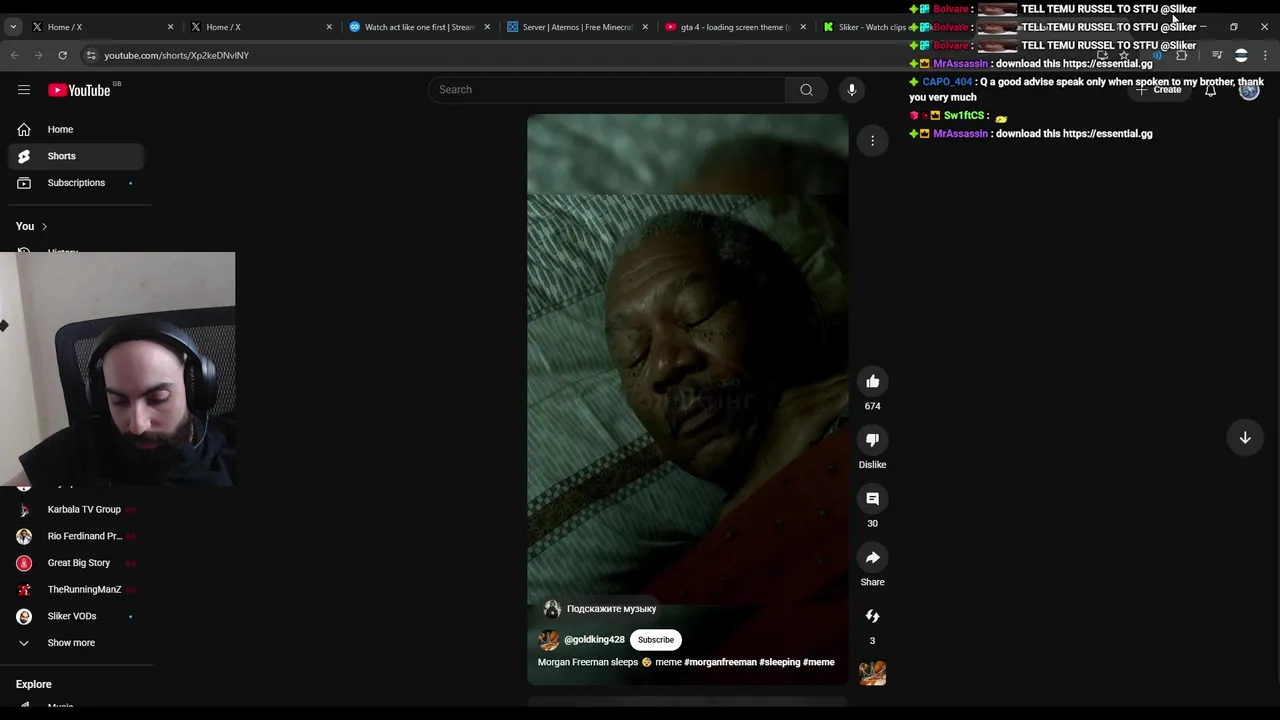Expand the You section chevron
This screenshot has height=720, width=1280.
[x=44, y=226]
